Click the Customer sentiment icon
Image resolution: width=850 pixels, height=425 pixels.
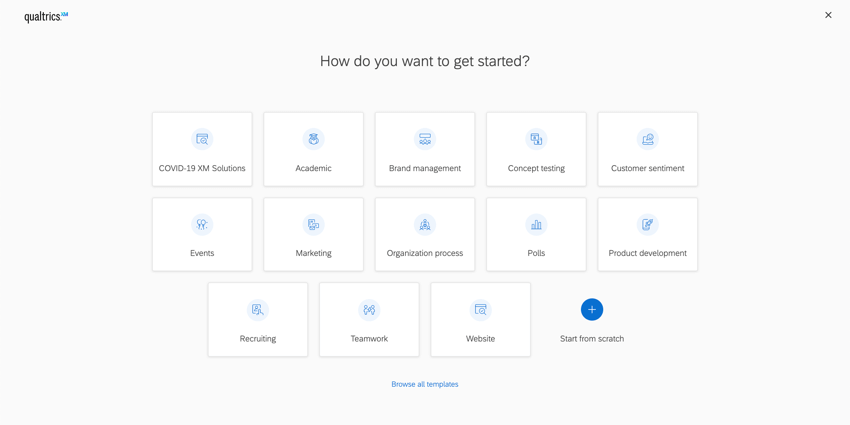(648, 139)
